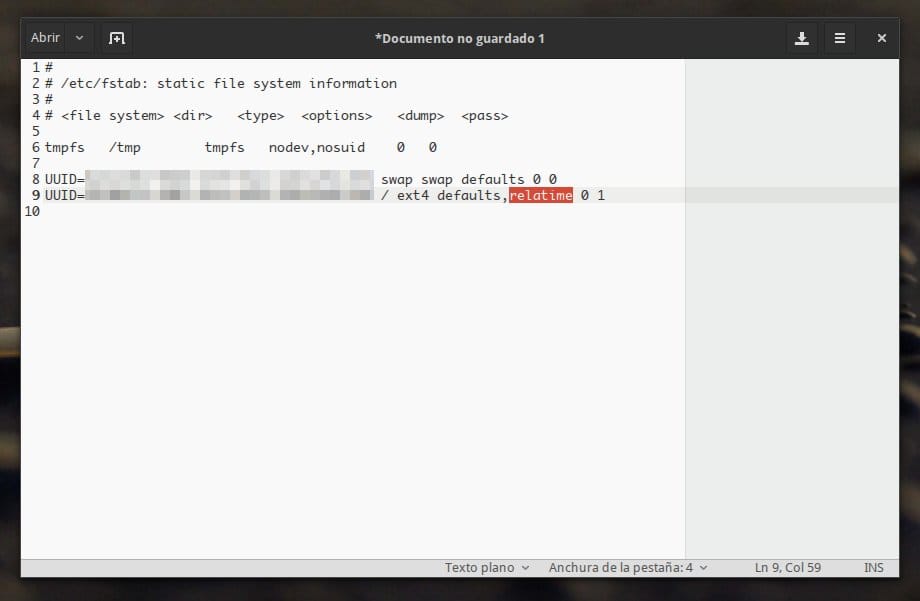Click on swap swap defaults text in line 8
Viewport: 920px width, 601px height.
(452, 179)
